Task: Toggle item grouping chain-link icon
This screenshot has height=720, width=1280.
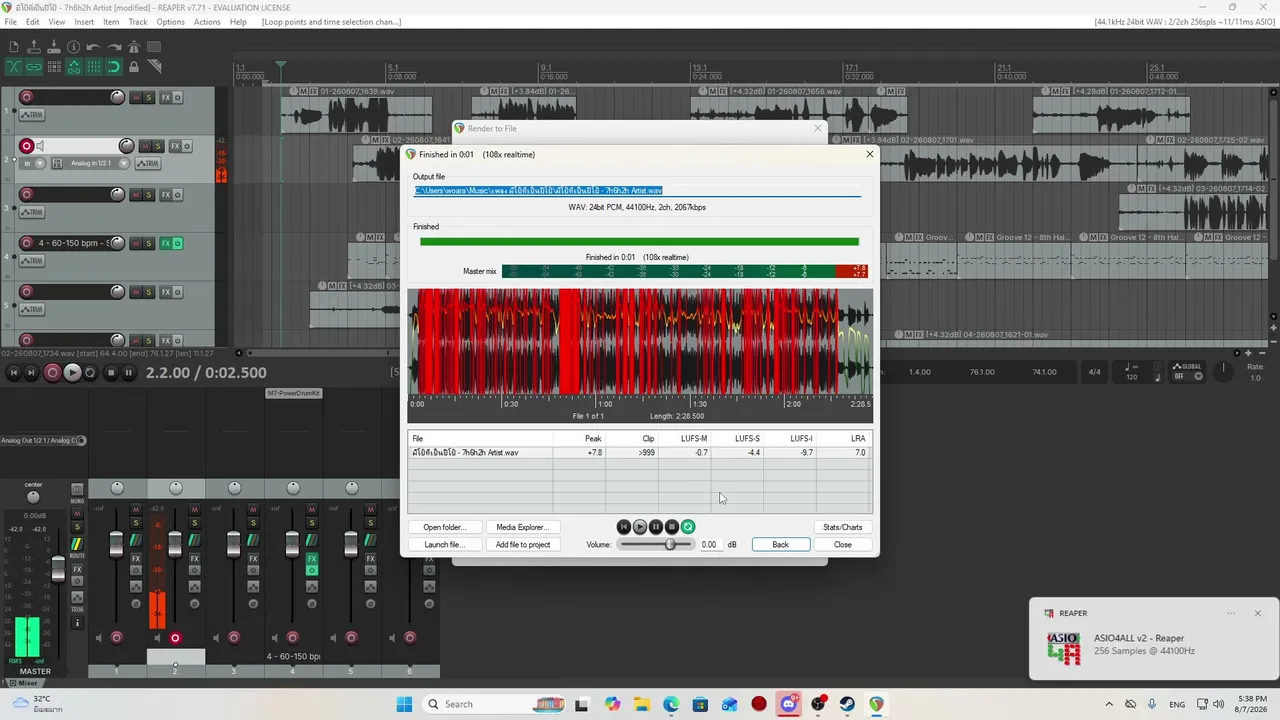Action: coord(34,67)
